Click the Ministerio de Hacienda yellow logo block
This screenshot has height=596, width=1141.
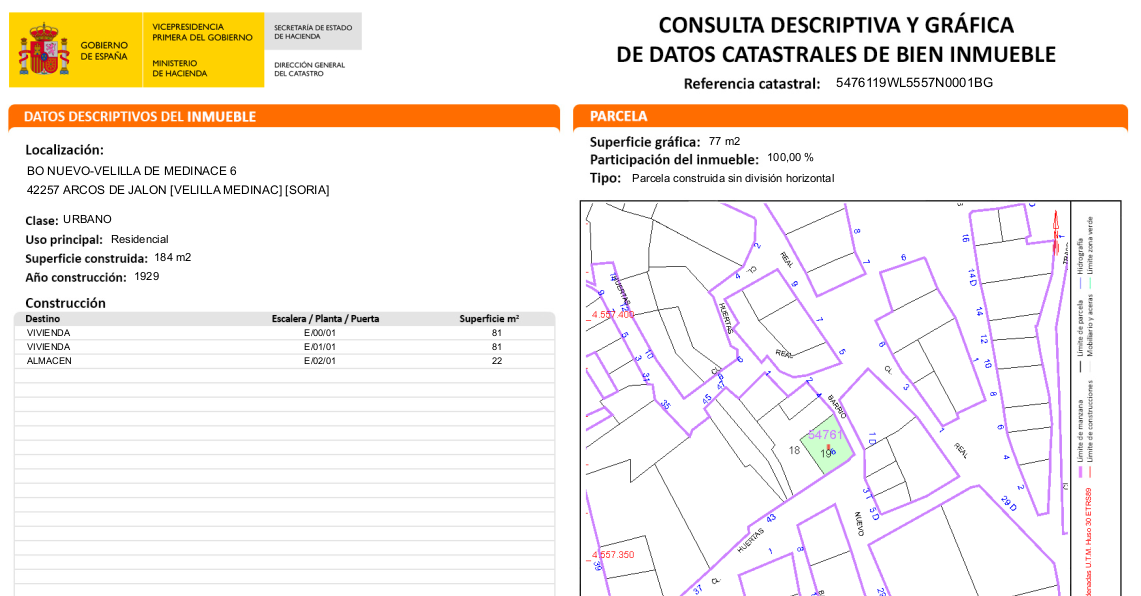click(x=202, y=50)
